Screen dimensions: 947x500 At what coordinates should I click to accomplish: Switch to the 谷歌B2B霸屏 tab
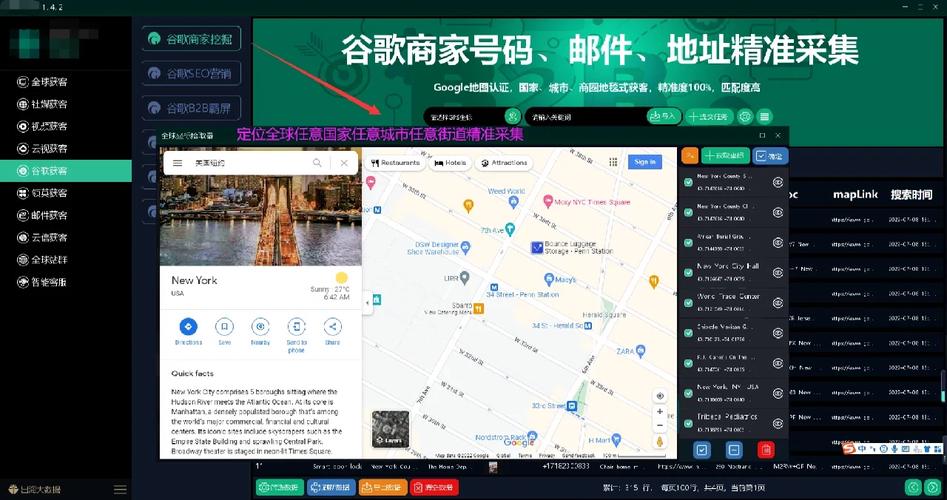pos(191,108)
